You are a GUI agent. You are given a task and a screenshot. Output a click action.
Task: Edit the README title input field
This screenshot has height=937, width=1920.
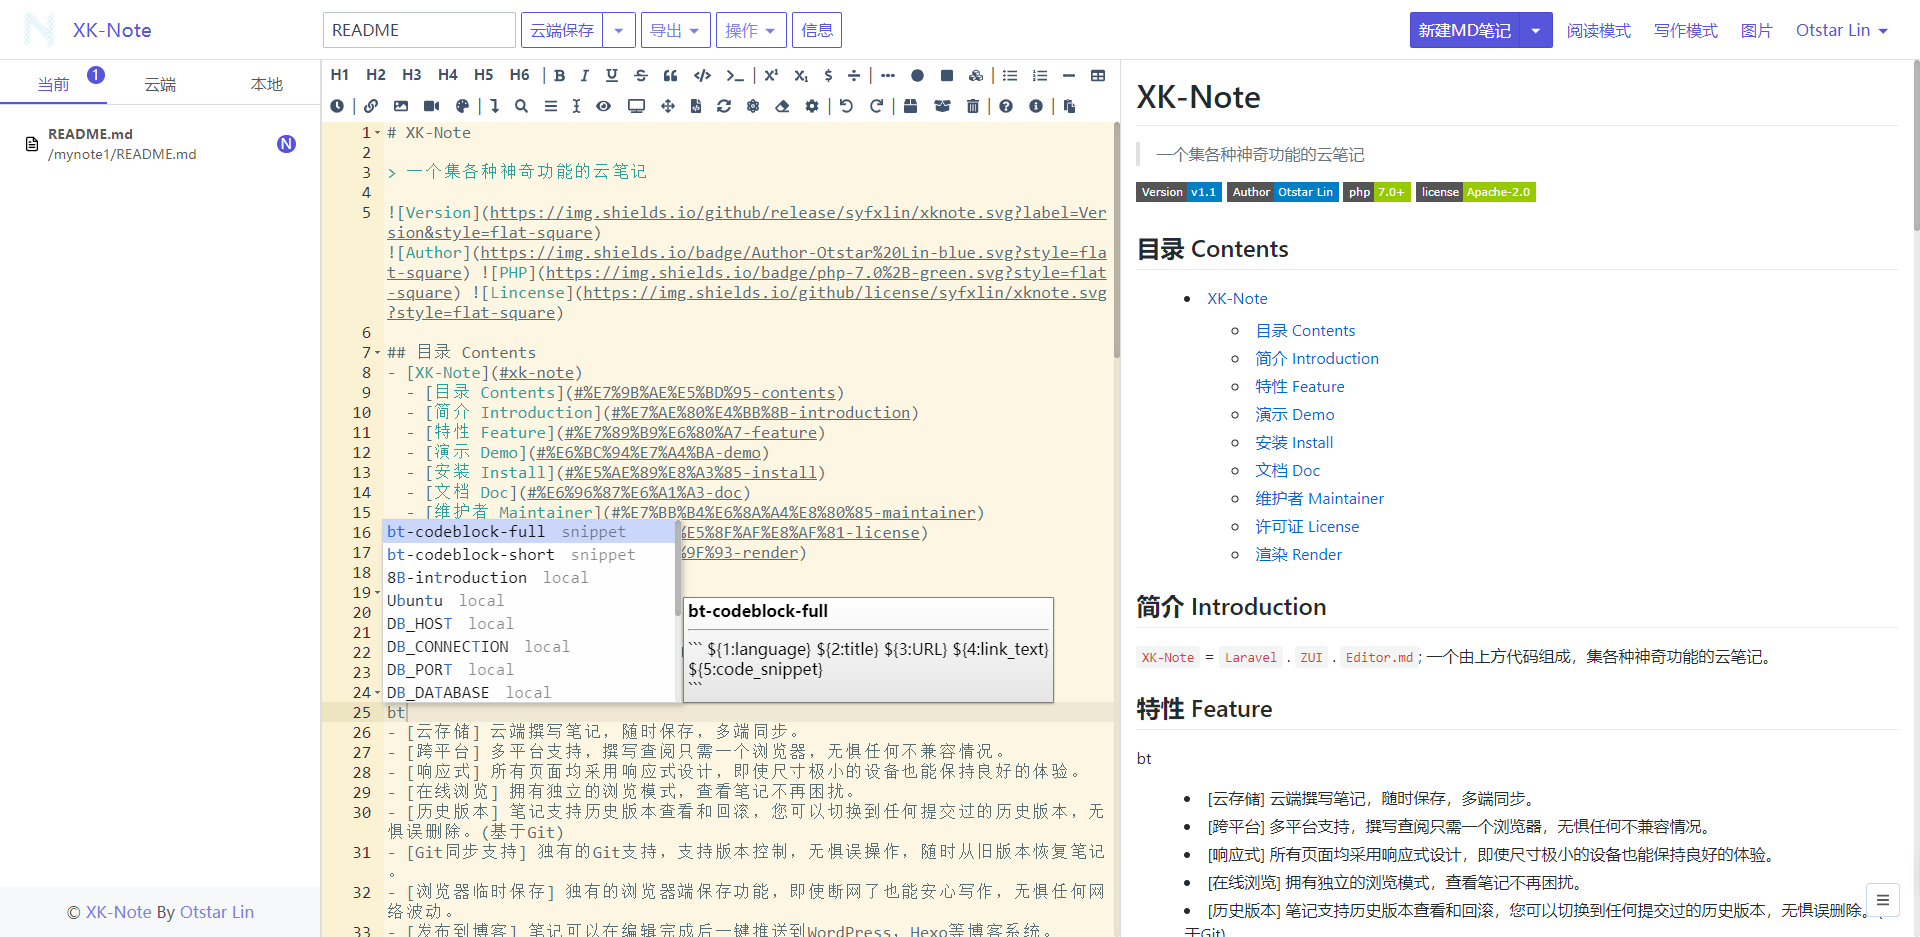click(419, 30)
